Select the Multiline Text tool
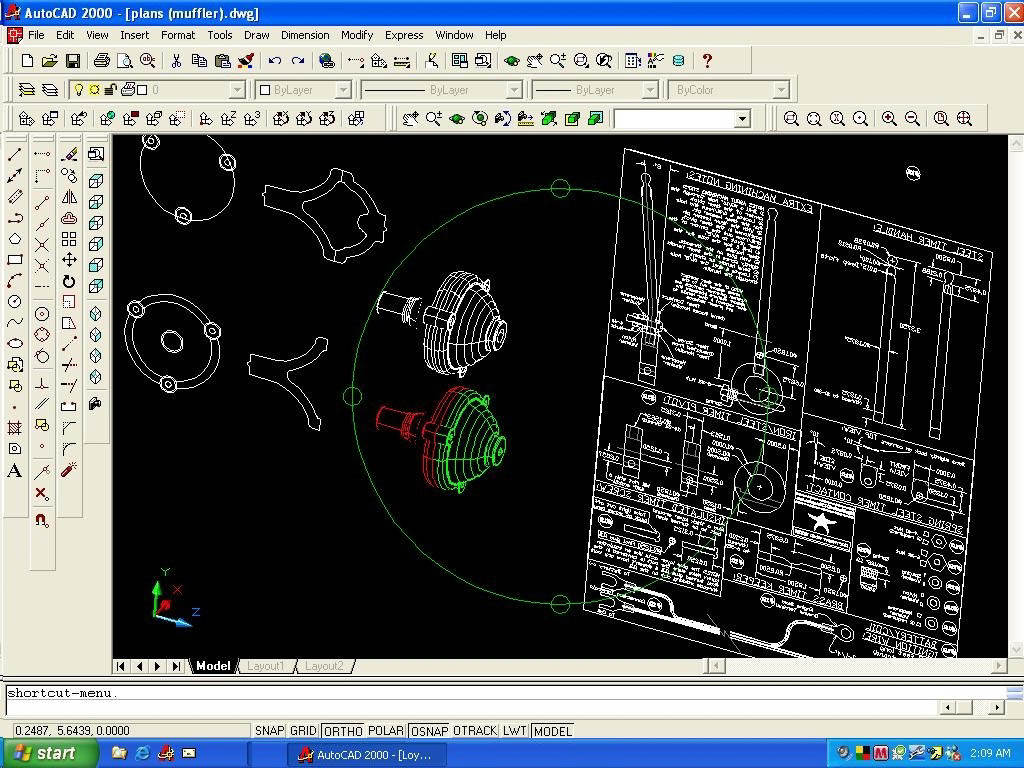This screenshot has height=768, width=1024. coord(13,468)
